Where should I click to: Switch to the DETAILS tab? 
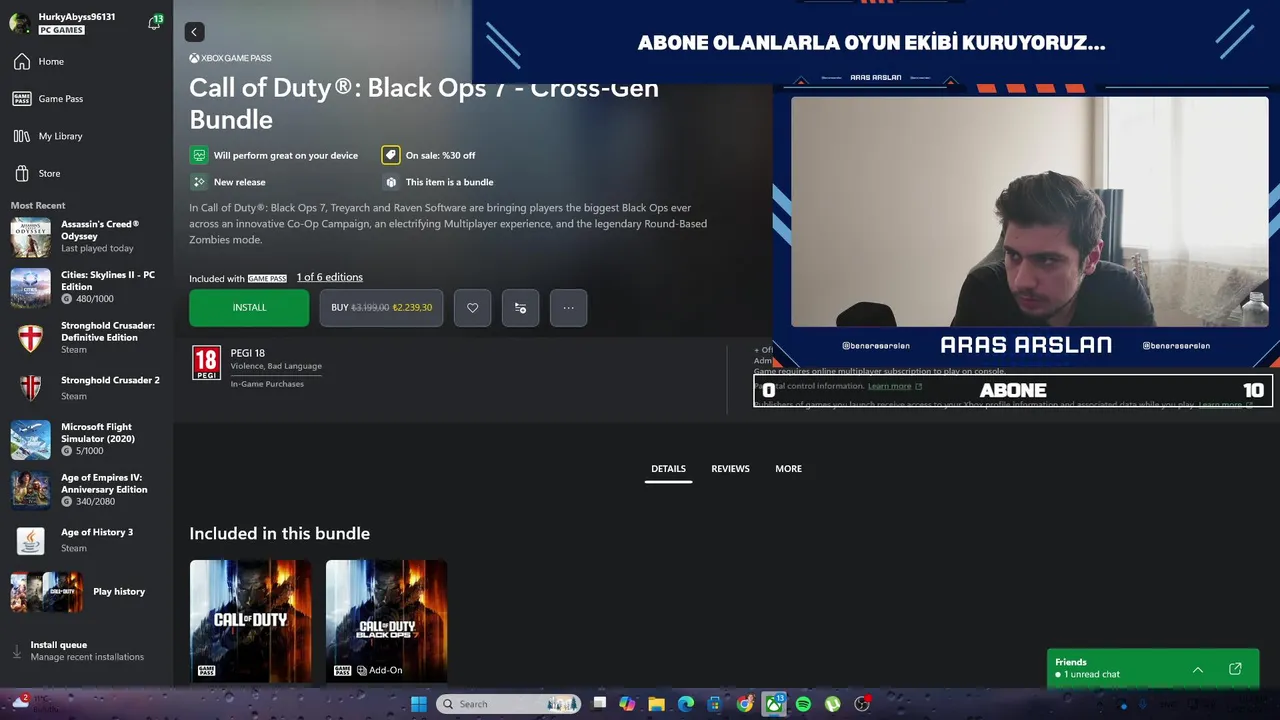[668, 469]
